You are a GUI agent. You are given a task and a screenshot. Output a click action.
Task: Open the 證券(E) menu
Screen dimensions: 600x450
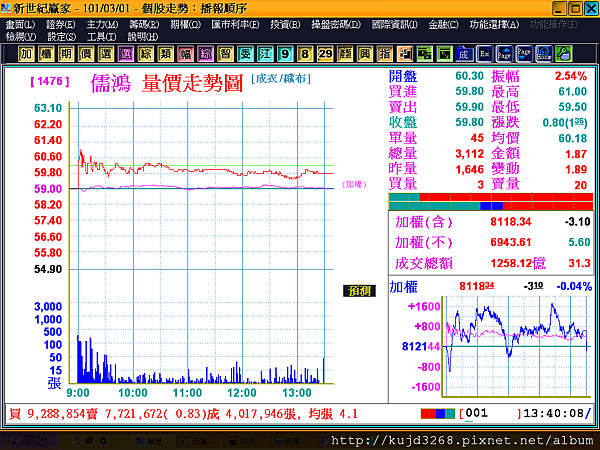tap(61, 24)
